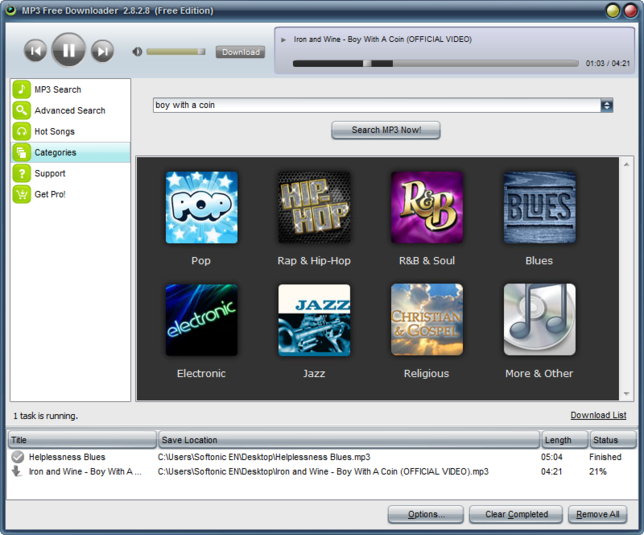Click the Helplessness Blues.mp3 save path
644x535 pixels.
click(x=264, y=457)
